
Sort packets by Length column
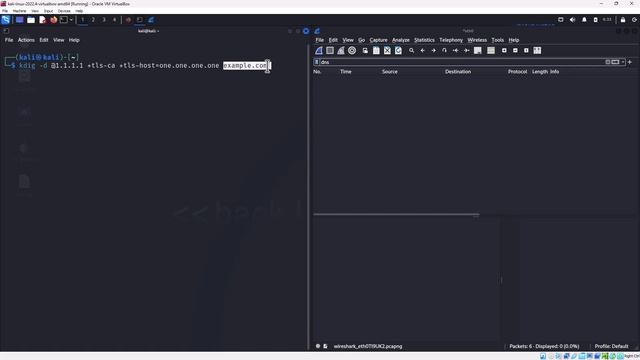540,72
